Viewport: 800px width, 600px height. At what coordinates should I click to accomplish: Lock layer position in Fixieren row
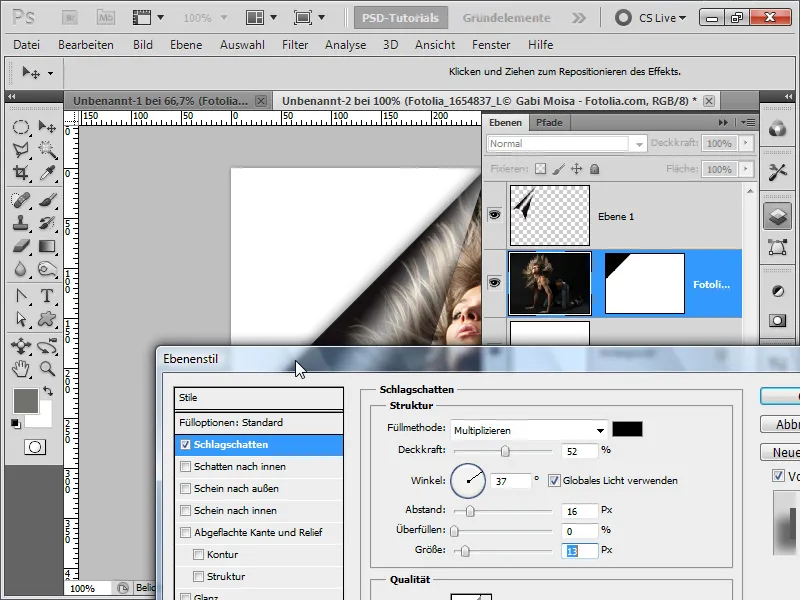[576, 169]
